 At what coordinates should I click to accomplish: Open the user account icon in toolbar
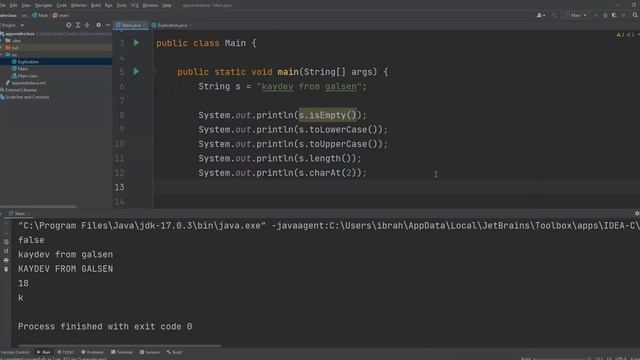pos(541,16)
